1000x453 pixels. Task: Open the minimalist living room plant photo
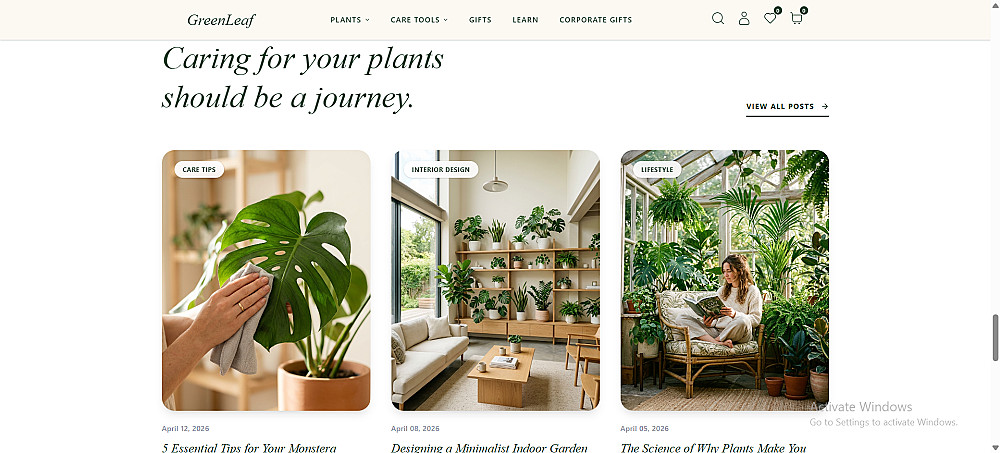pyautogui.click(x=496, y=280)
